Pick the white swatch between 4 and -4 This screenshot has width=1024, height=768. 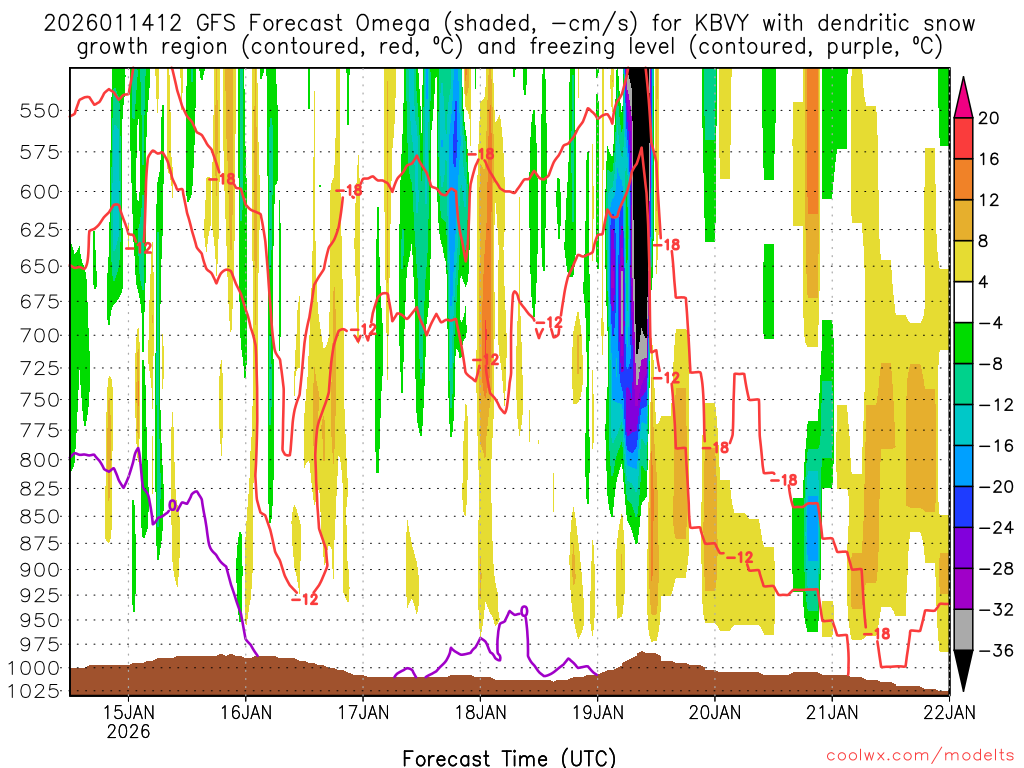965,302
